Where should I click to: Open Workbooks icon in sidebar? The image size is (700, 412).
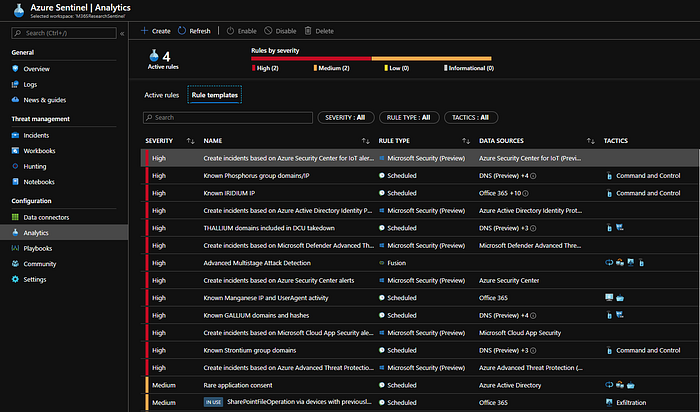pos(15,151)
